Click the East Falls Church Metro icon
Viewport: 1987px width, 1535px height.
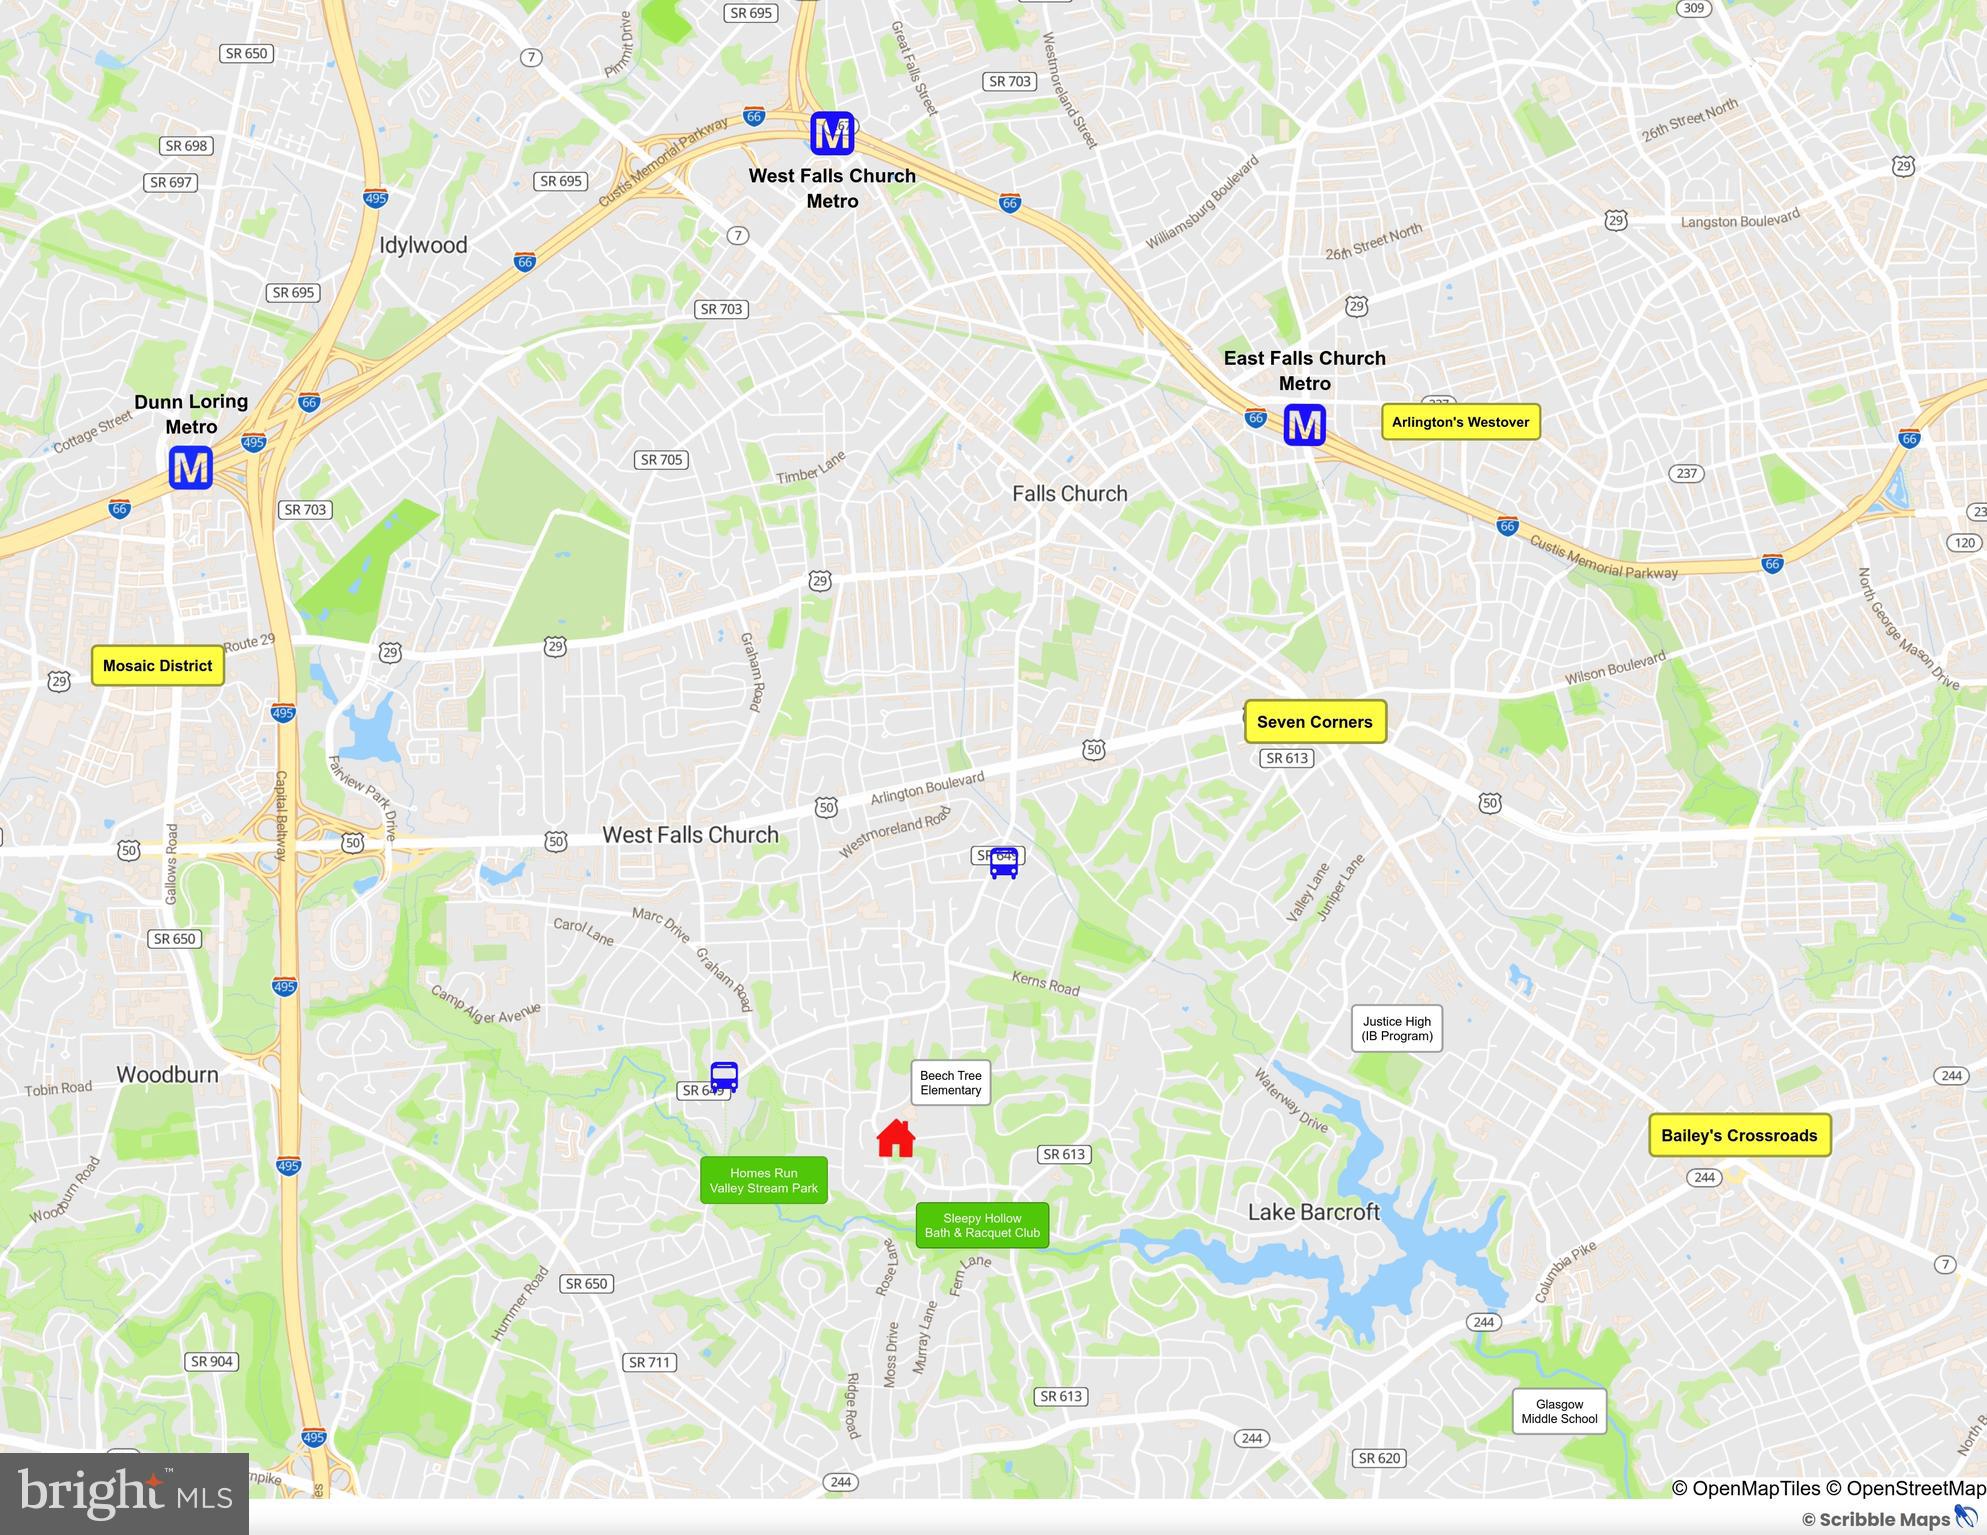click(x=1305, y=425)
